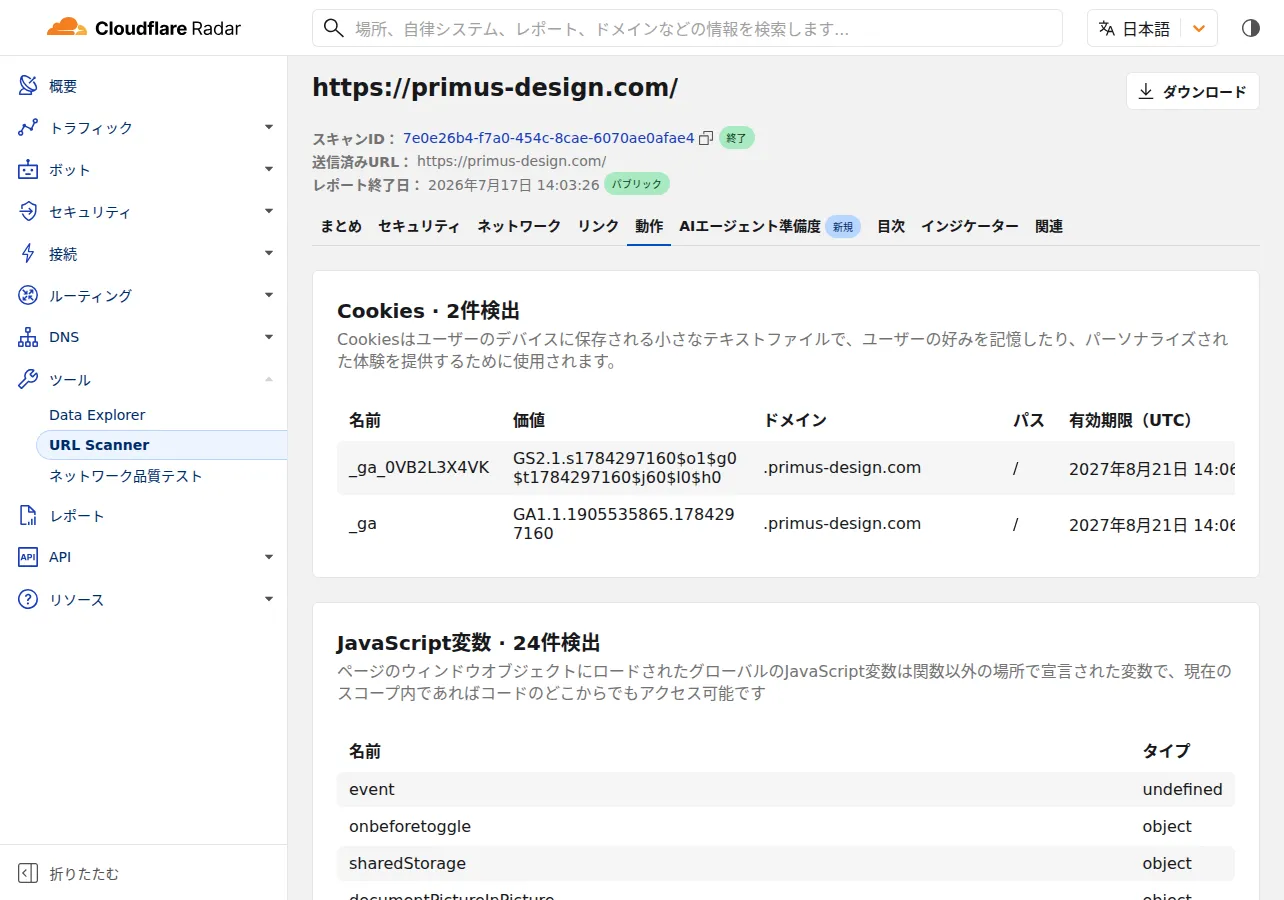Click the Cloudflare Radar logo
Screen dimensions: 1284x900
click(144, 28)
